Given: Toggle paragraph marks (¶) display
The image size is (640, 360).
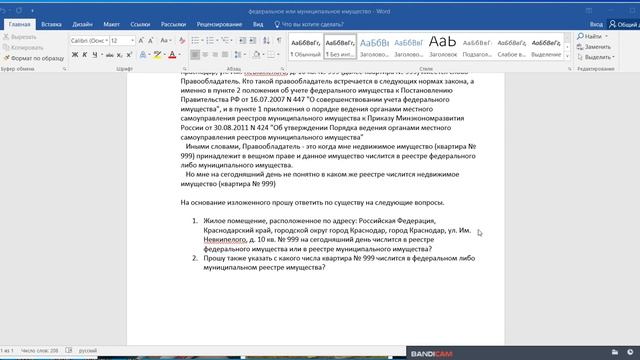Looking at the screenshot, I should pos(279,40).
